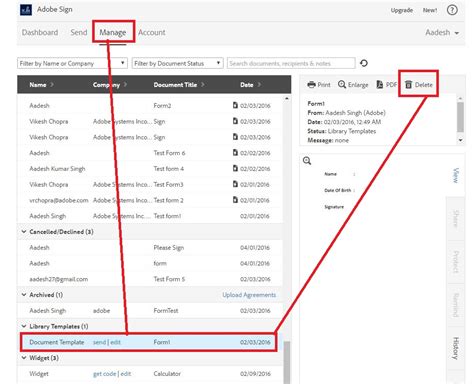
Task: Select the aadesh27@gmail.com row
Action: (x=150, y=279)
